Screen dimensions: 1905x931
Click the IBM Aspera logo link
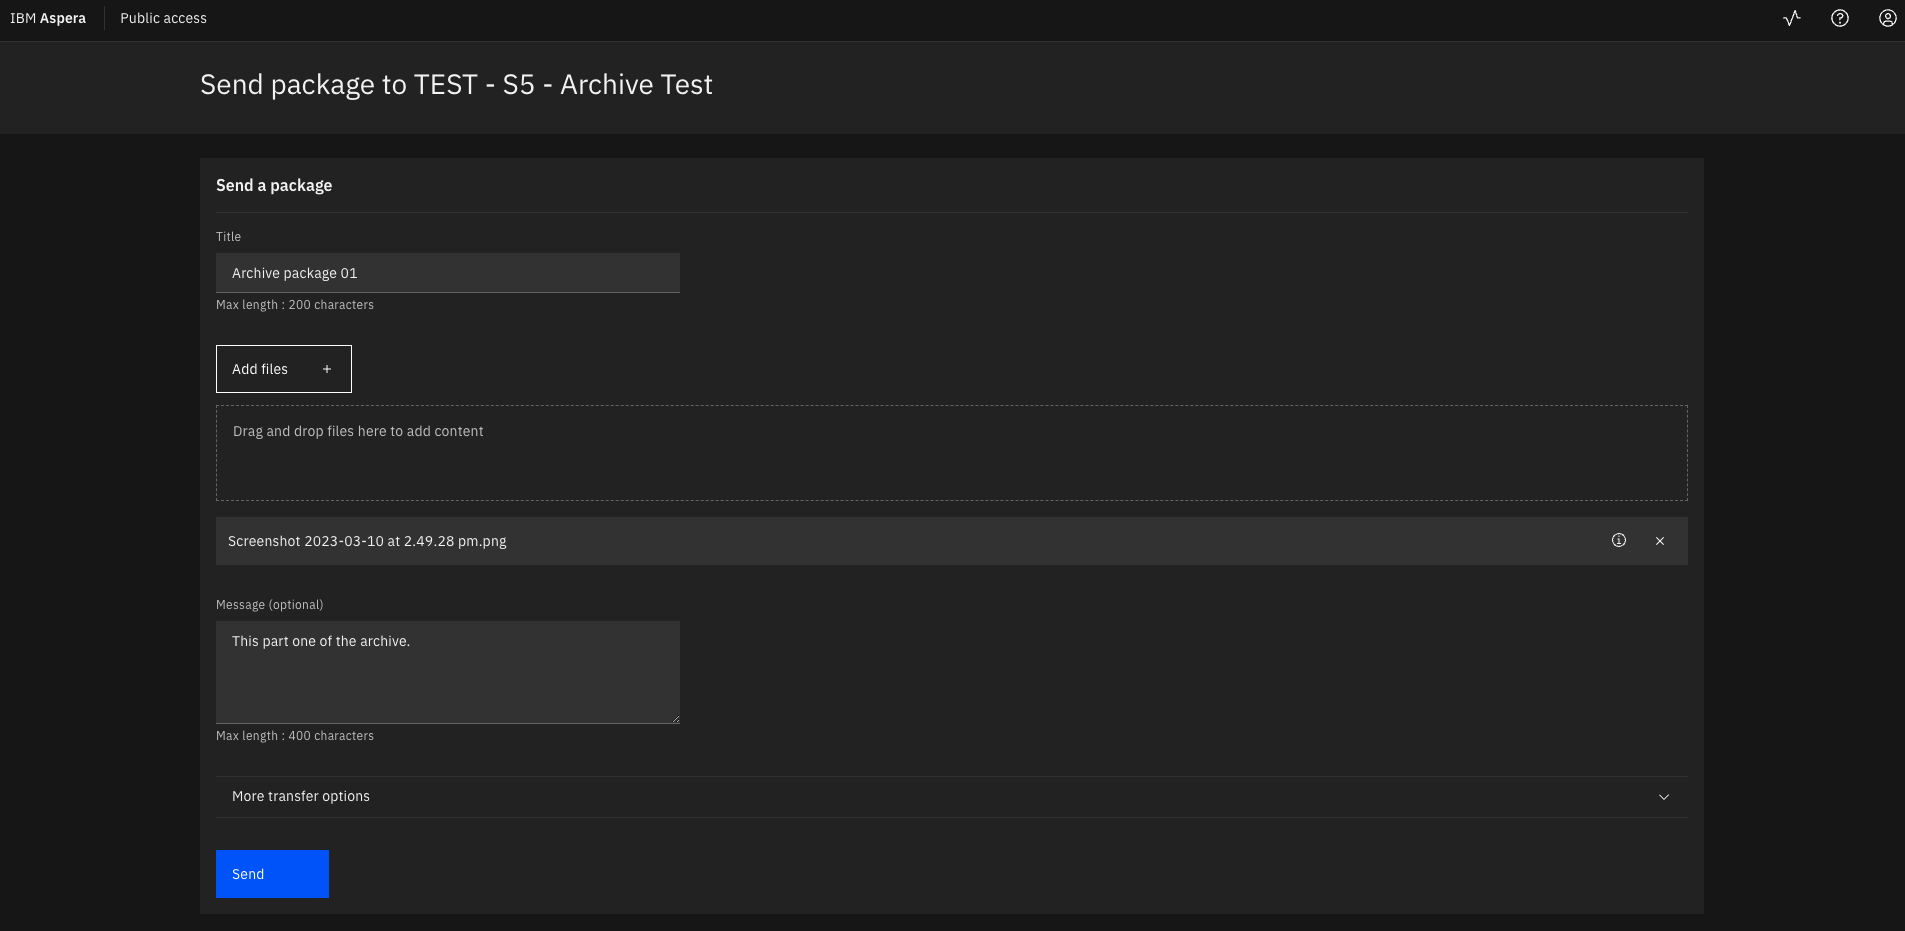tap(48, 18)
